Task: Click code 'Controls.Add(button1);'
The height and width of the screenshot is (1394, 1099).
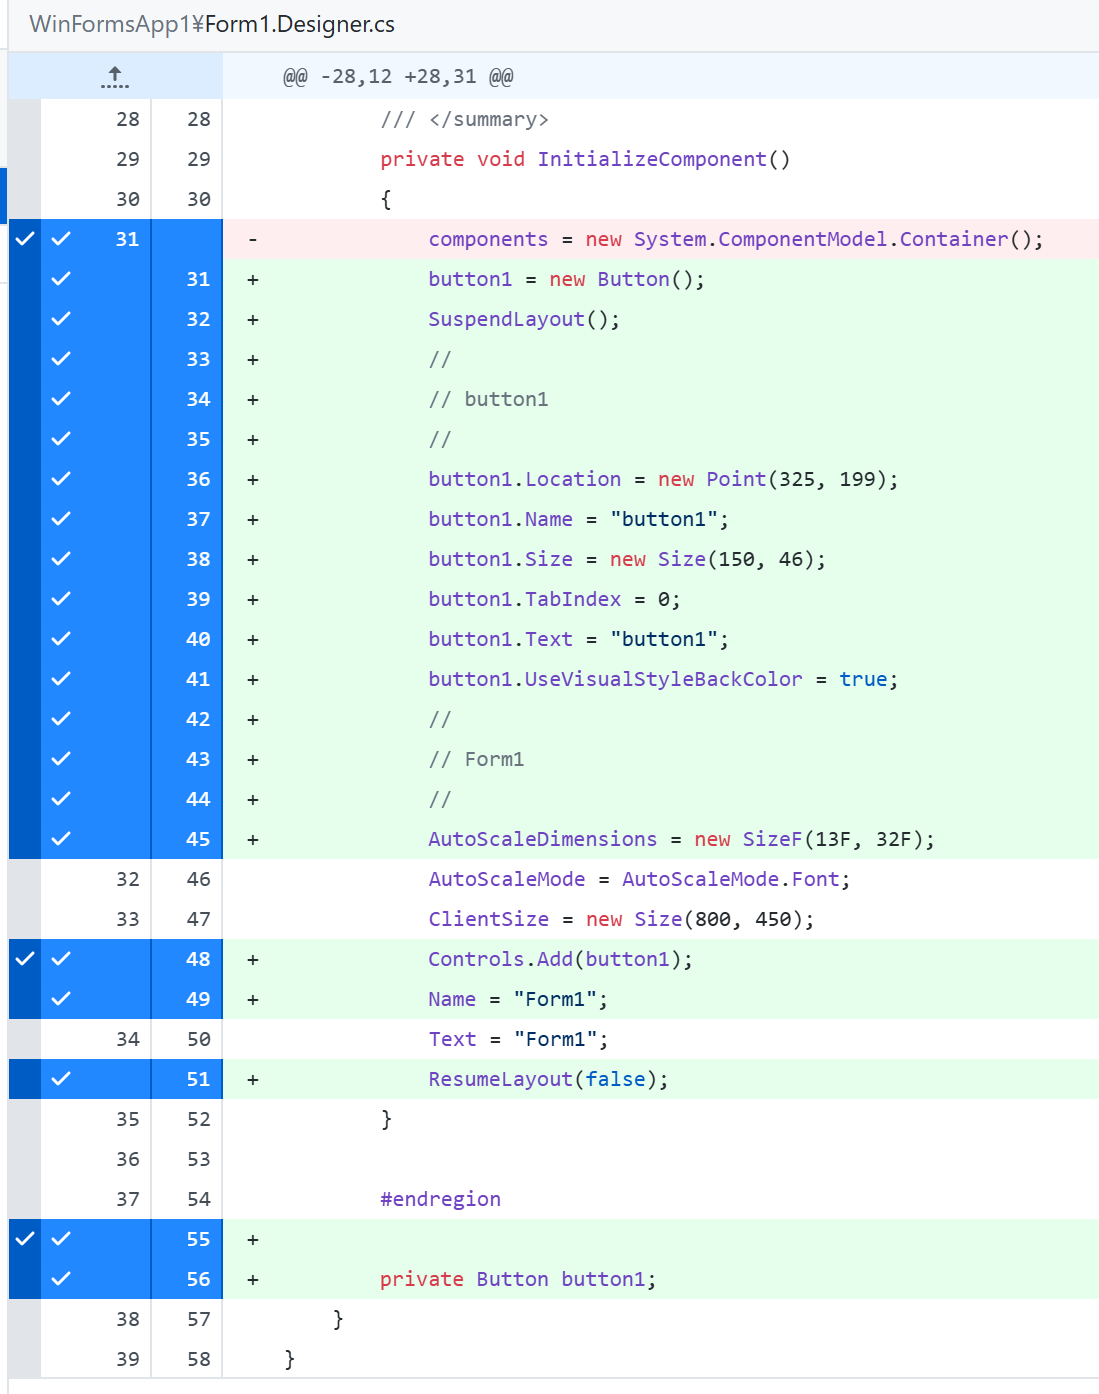Action: click(561, 960)
